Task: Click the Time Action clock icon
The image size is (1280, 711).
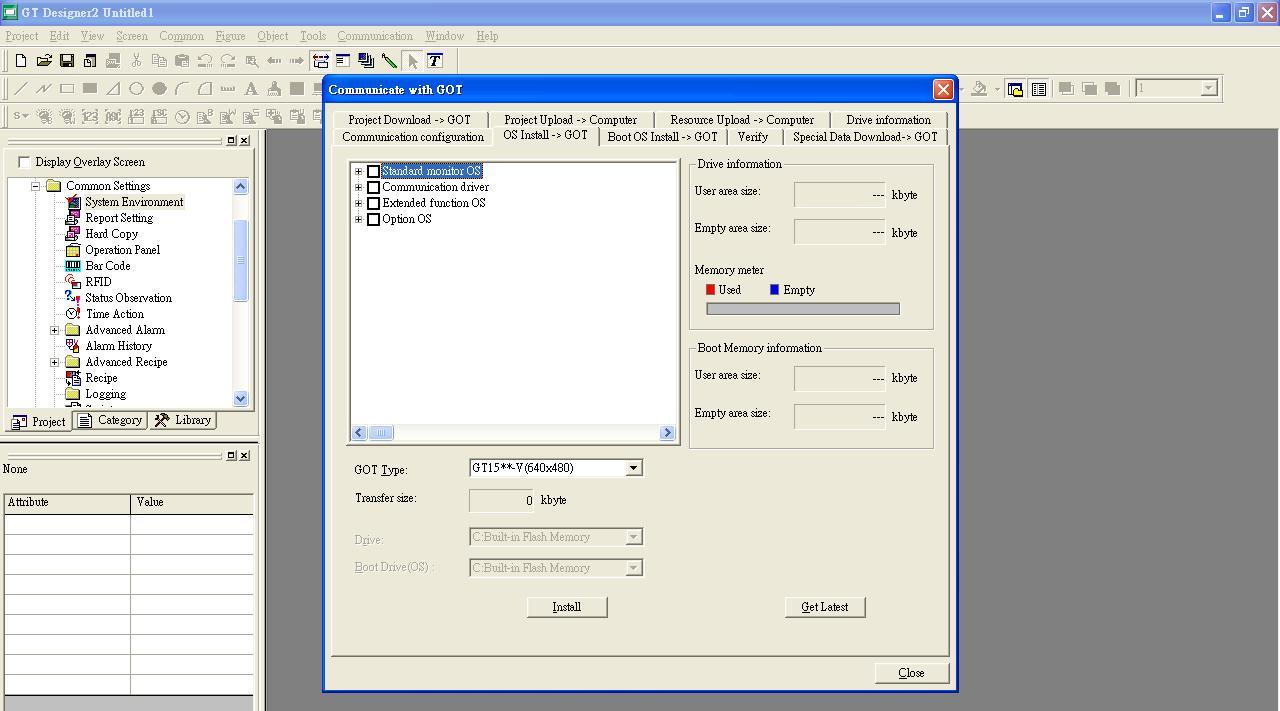Action: tap(73, 314)
